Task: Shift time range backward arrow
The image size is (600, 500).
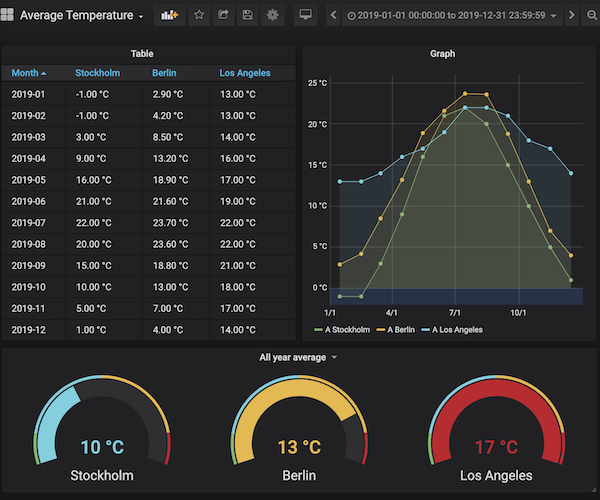Action: tap(333, 15)
